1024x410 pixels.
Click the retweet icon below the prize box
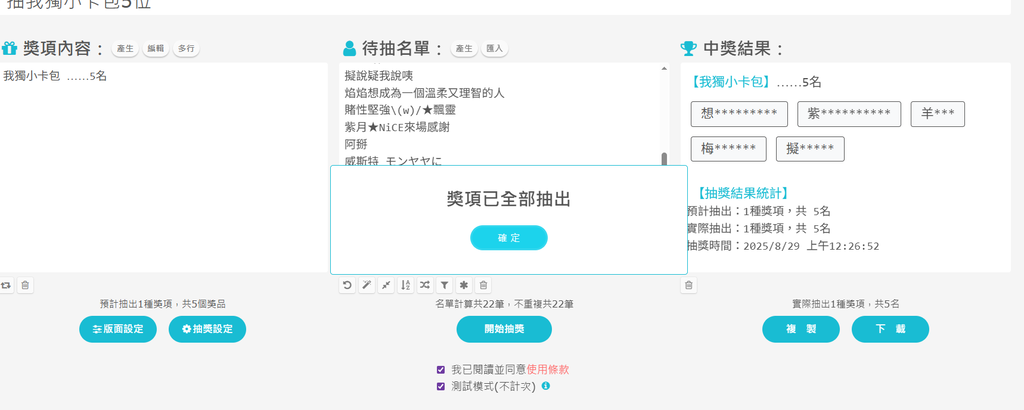(6, 285)
